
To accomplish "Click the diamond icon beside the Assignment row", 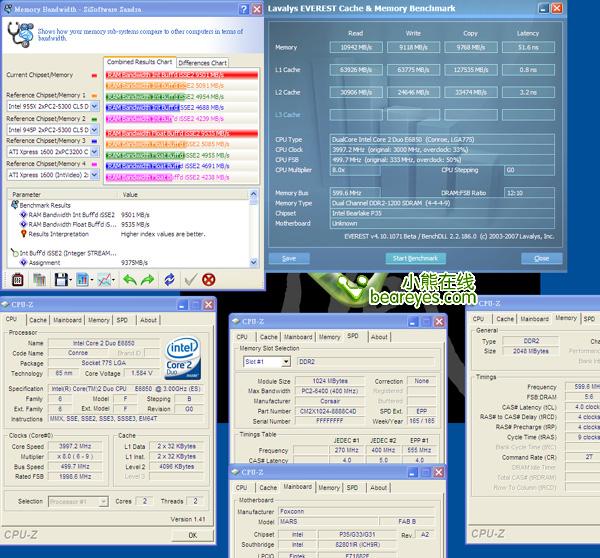I will tap(23, 263).
